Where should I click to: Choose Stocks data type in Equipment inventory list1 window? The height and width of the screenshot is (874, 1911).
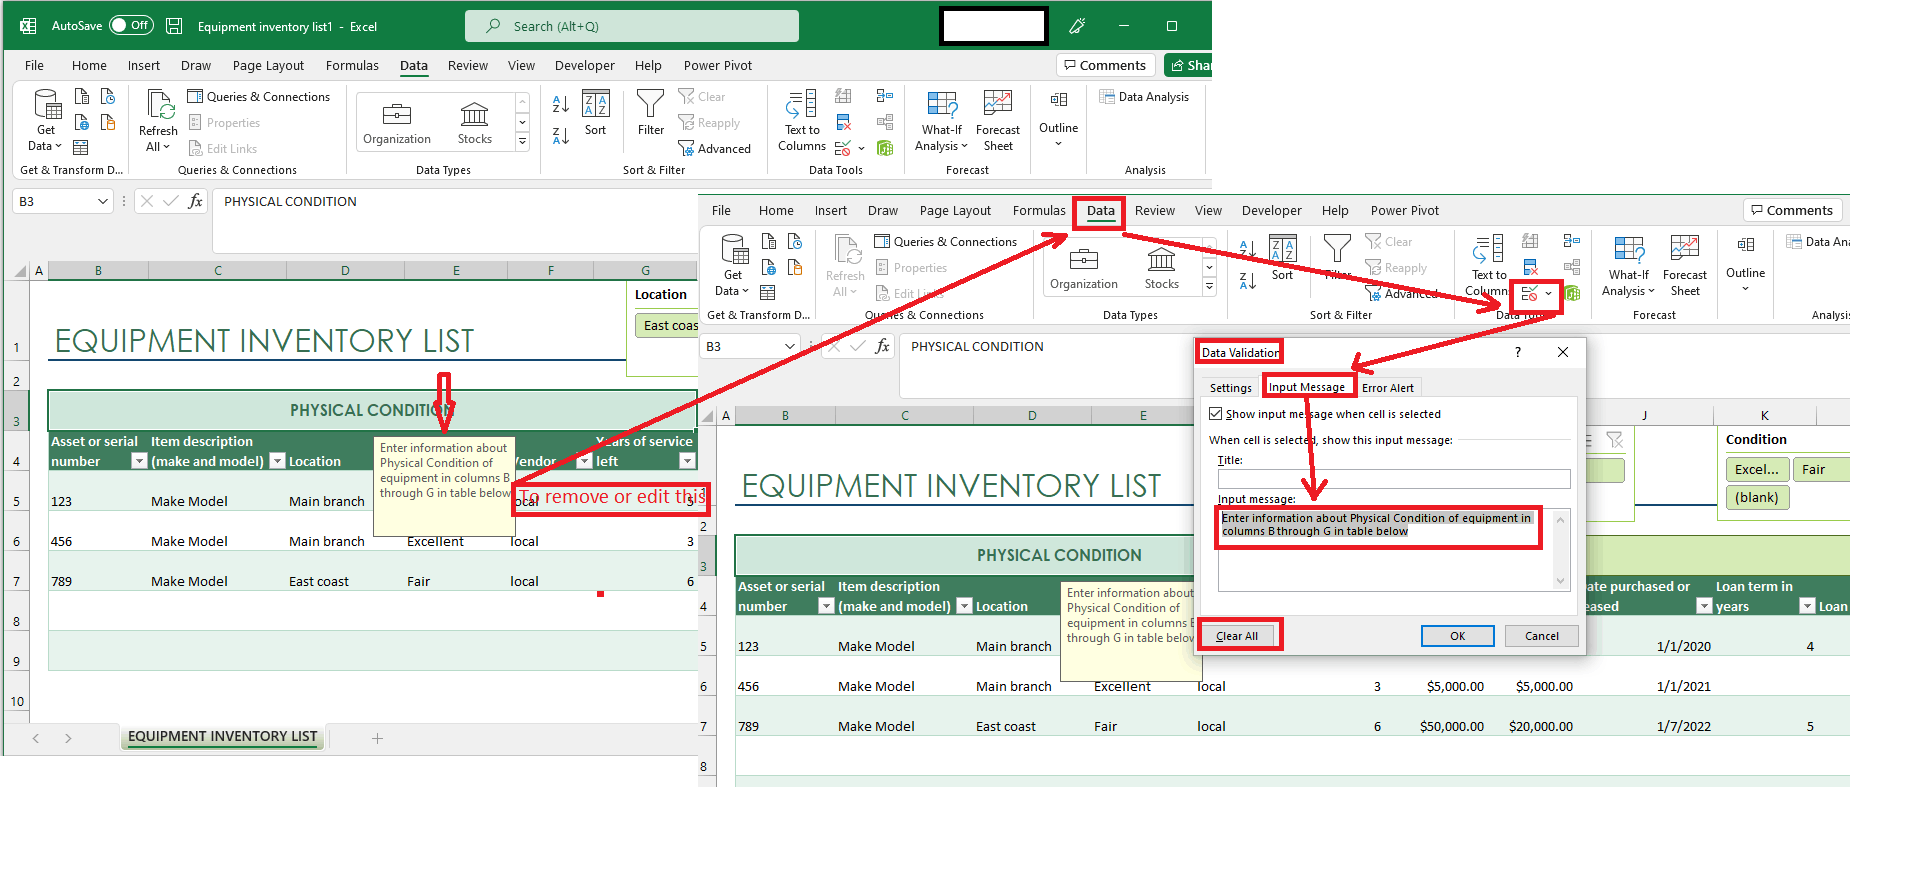click(475, 123)
